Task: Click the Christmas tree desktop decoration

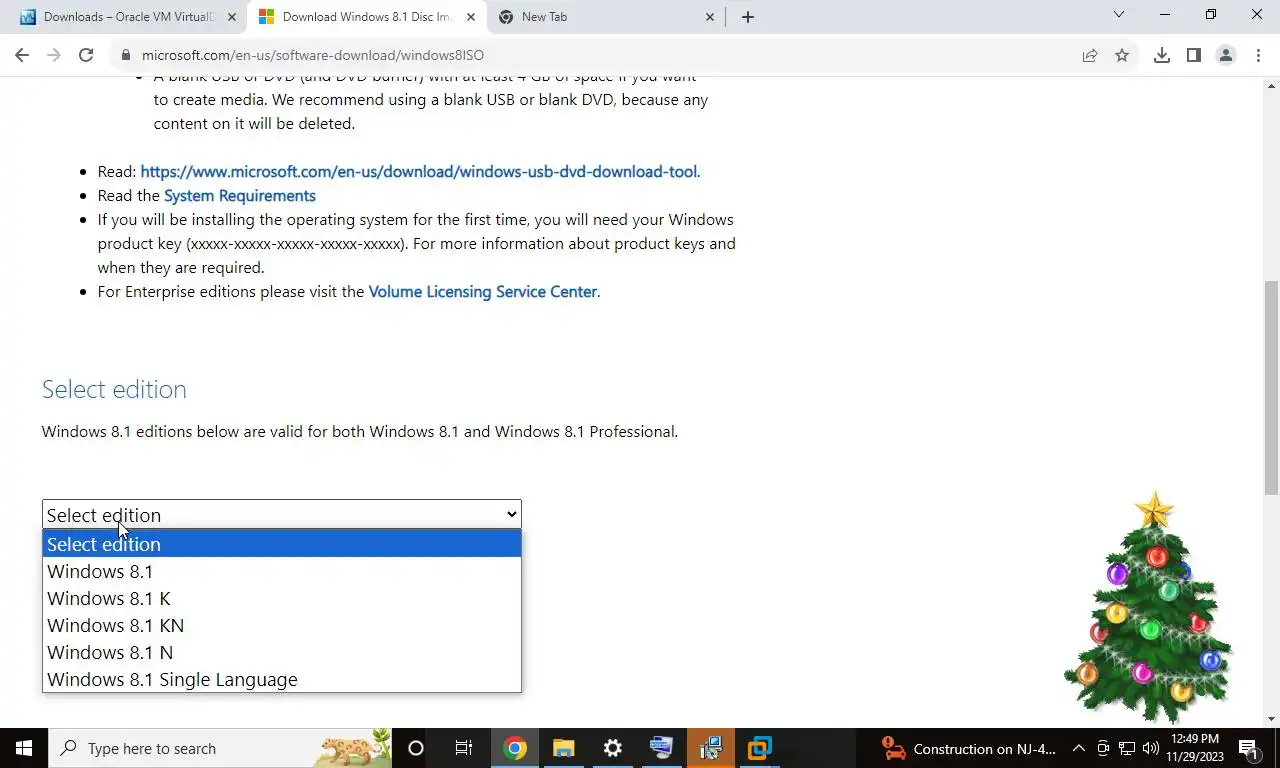Action: click(1149, 607)
